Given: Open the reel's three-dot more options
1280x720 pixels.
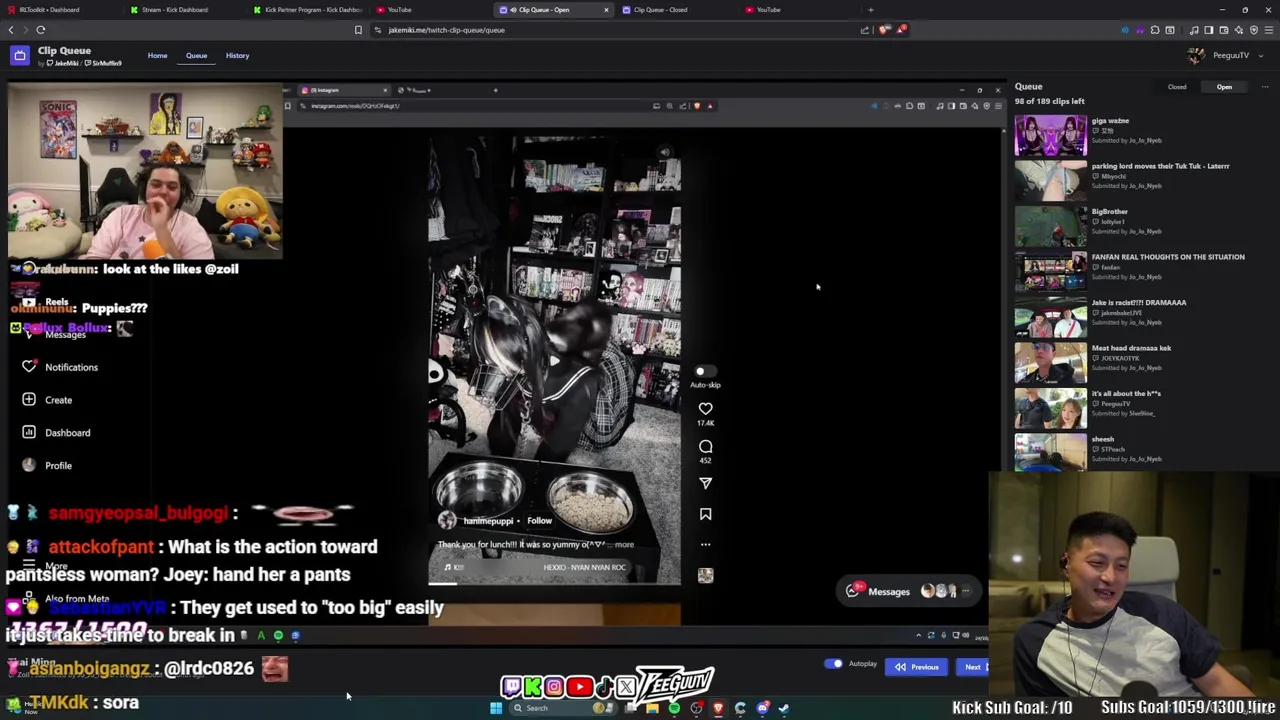Looking at the screenshot, I should pos(705,545).
